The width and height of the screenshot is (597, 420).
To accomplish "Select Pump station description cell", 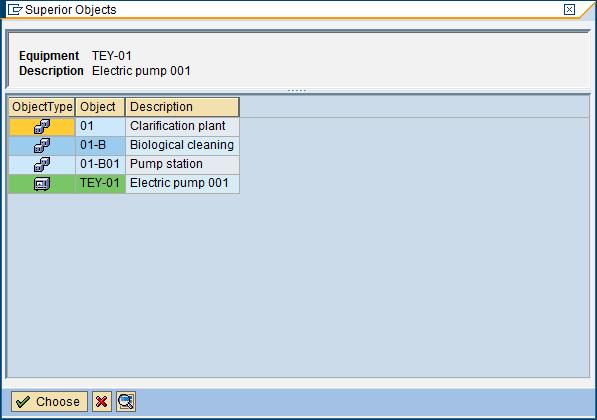I will (182, 165).
